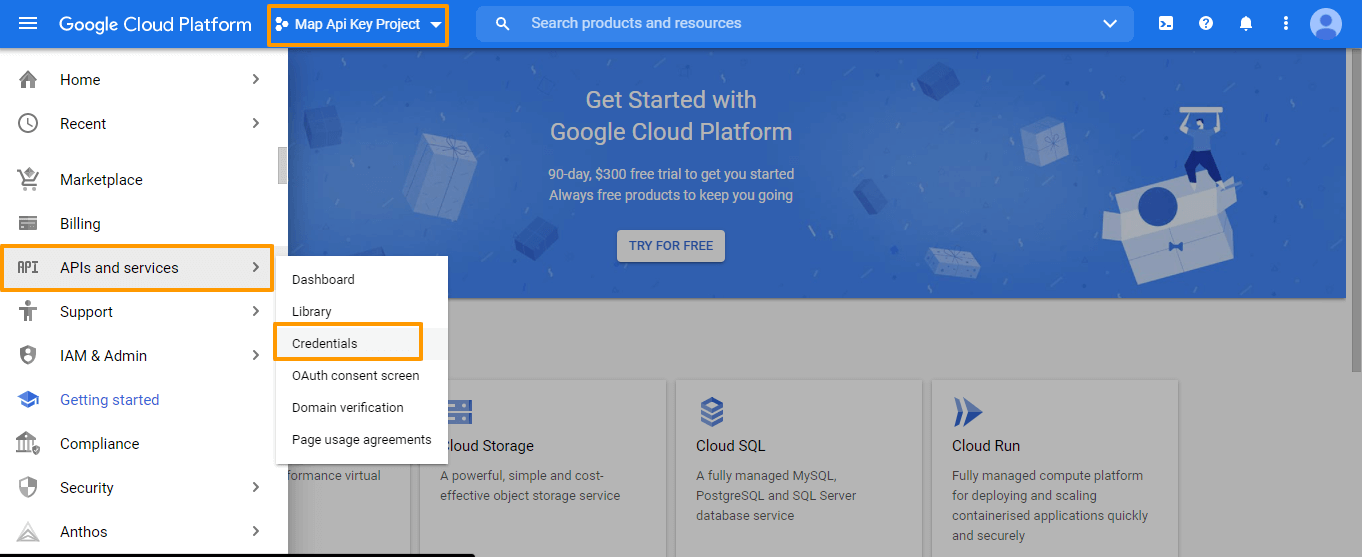Image resolution: width=1362 pixels, height=557 pixels.
Task: Open the user account avatar
Action: 1326,23
